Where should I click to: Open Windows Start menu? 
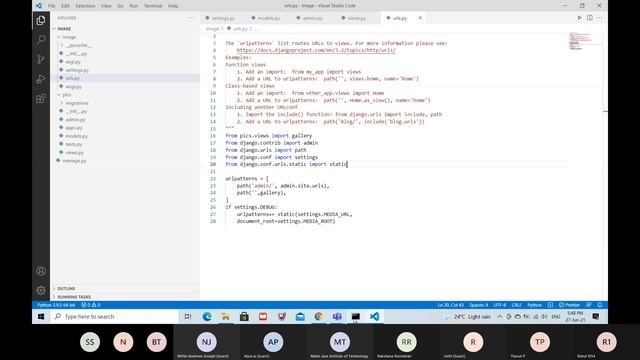[41, 316]
